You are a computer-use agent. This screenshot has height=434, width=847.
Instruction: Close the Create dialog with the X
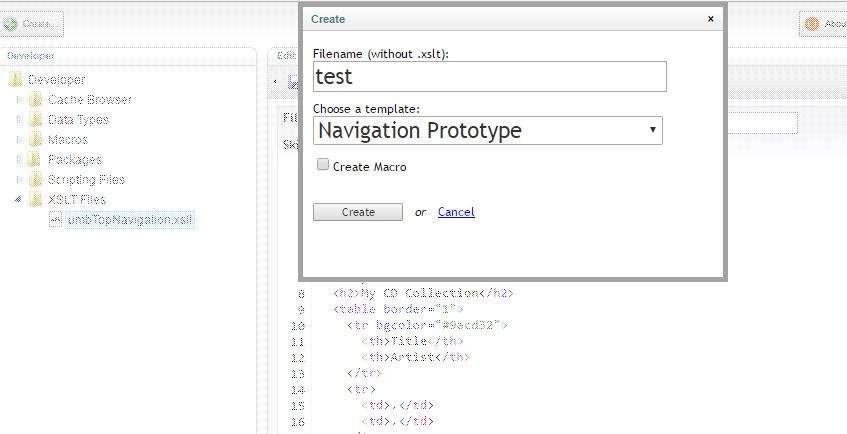[x=711, y=18]
